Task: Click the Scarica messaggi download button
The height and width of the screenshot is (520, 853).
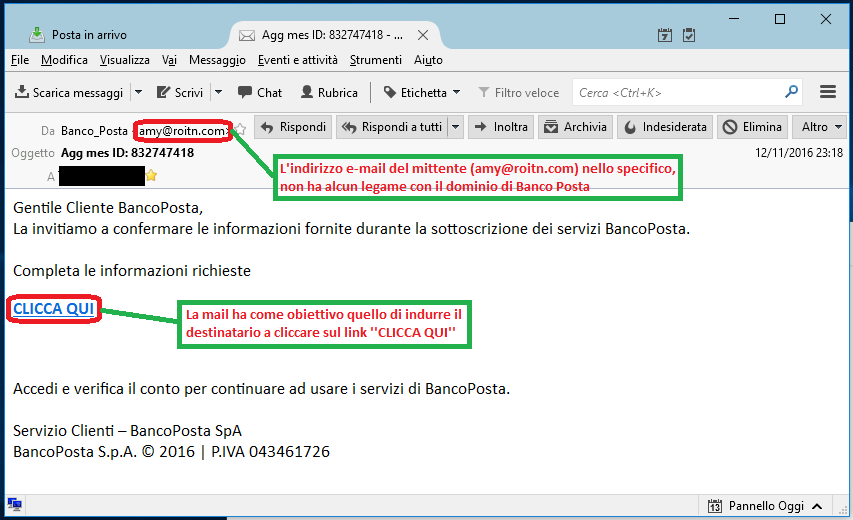Action: coord(69,92)
